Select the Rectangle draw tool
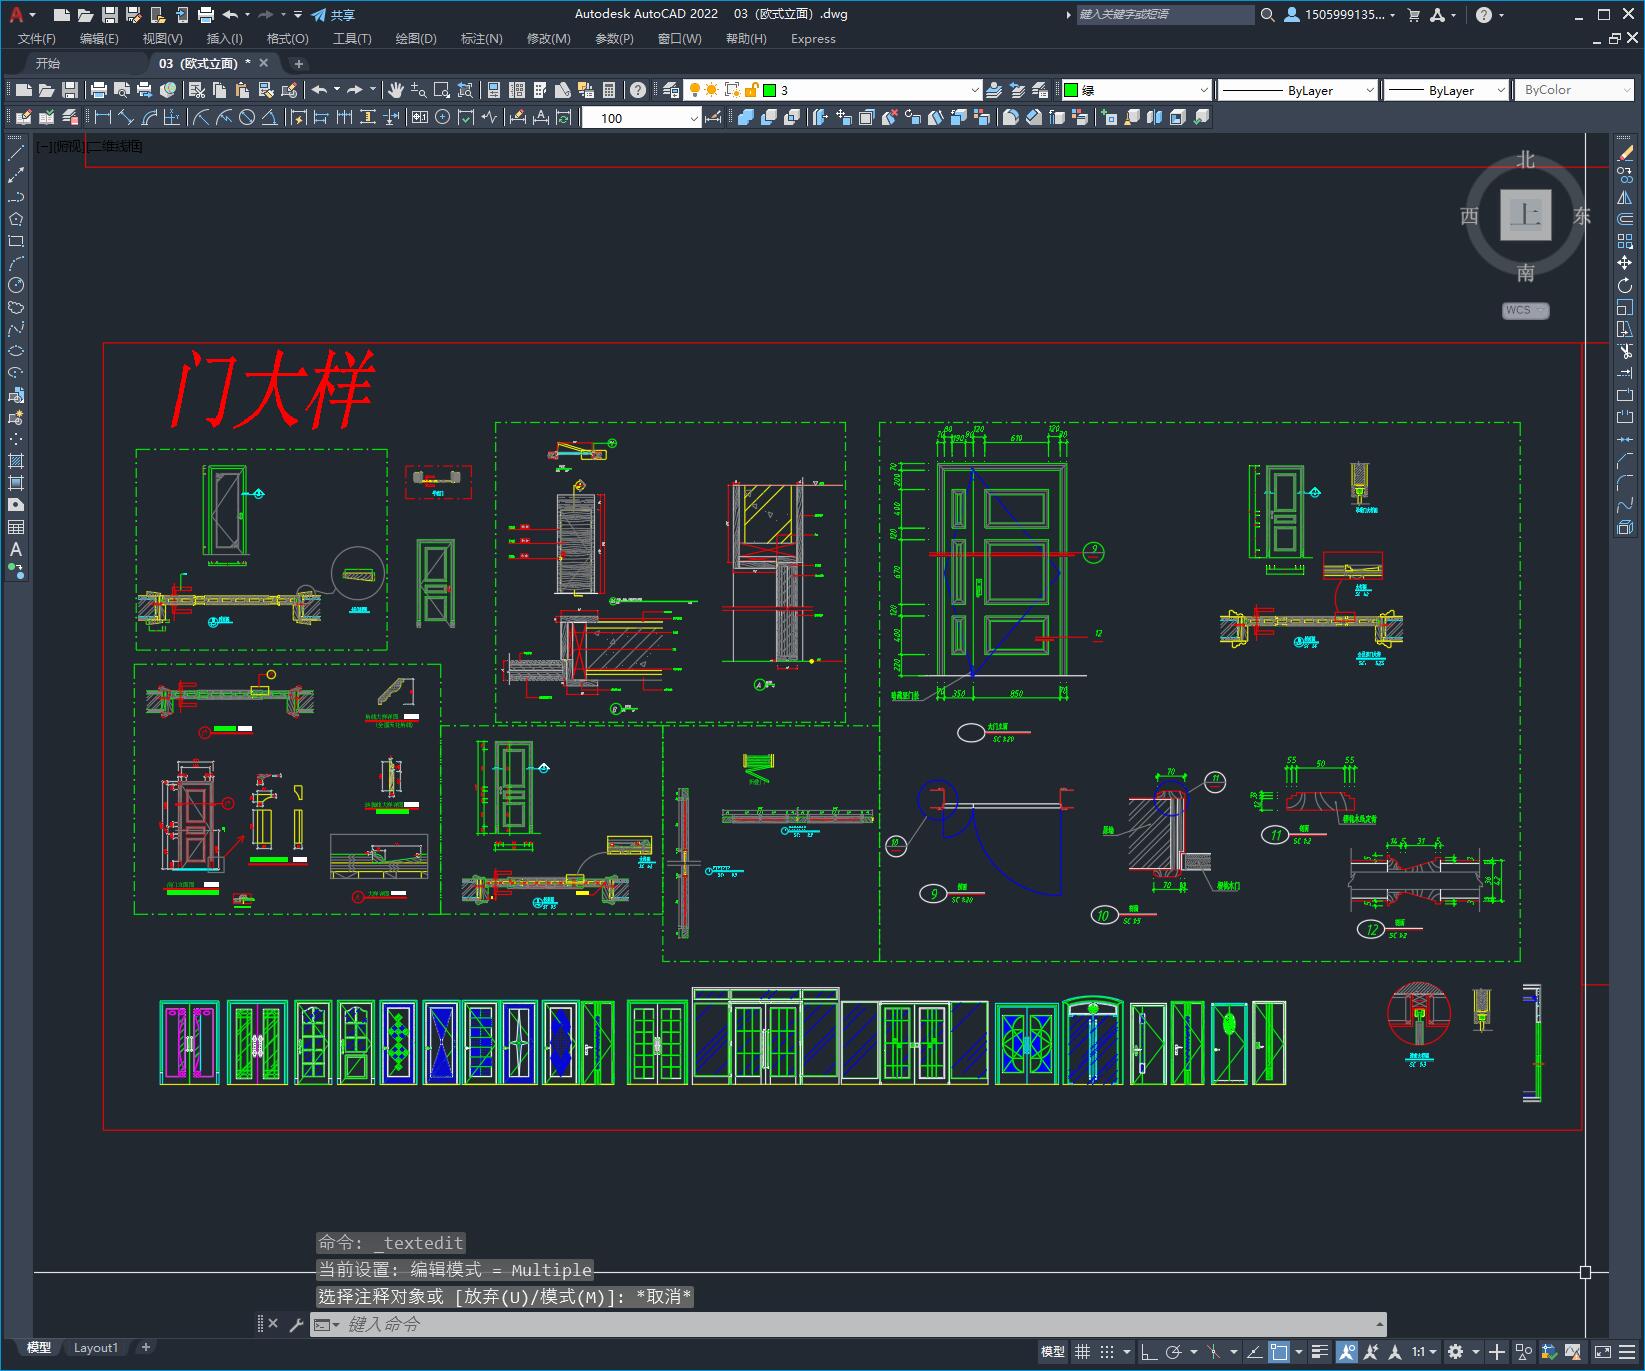 click(x=16, y=241)
